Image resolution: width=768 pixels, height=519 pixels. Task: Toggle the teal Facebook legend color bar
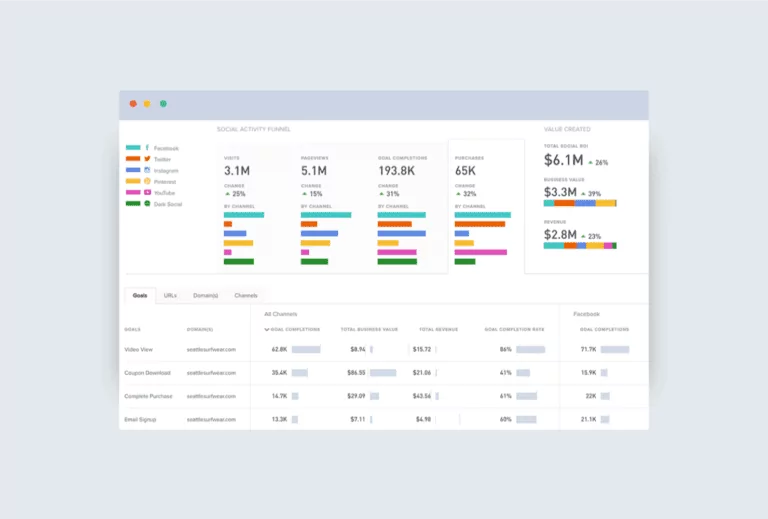tap(132, 147)
